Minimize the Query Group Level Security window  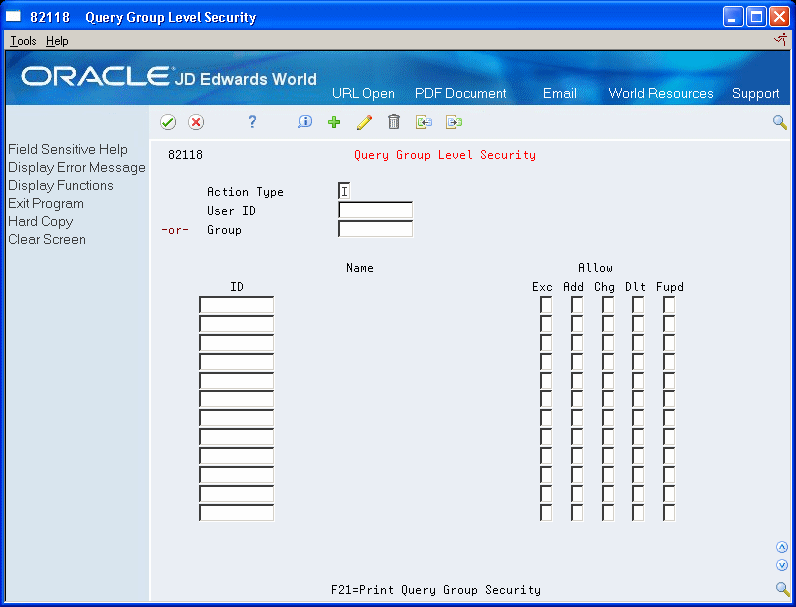pyautogui.click(x=733, y=17)
